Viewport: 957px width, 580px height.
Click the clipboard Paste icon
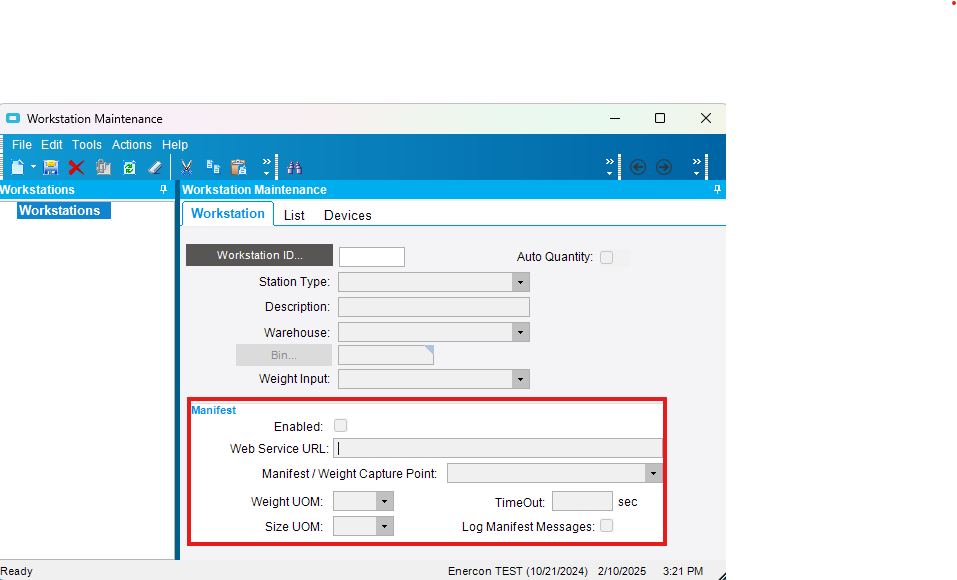pos(239,167)
